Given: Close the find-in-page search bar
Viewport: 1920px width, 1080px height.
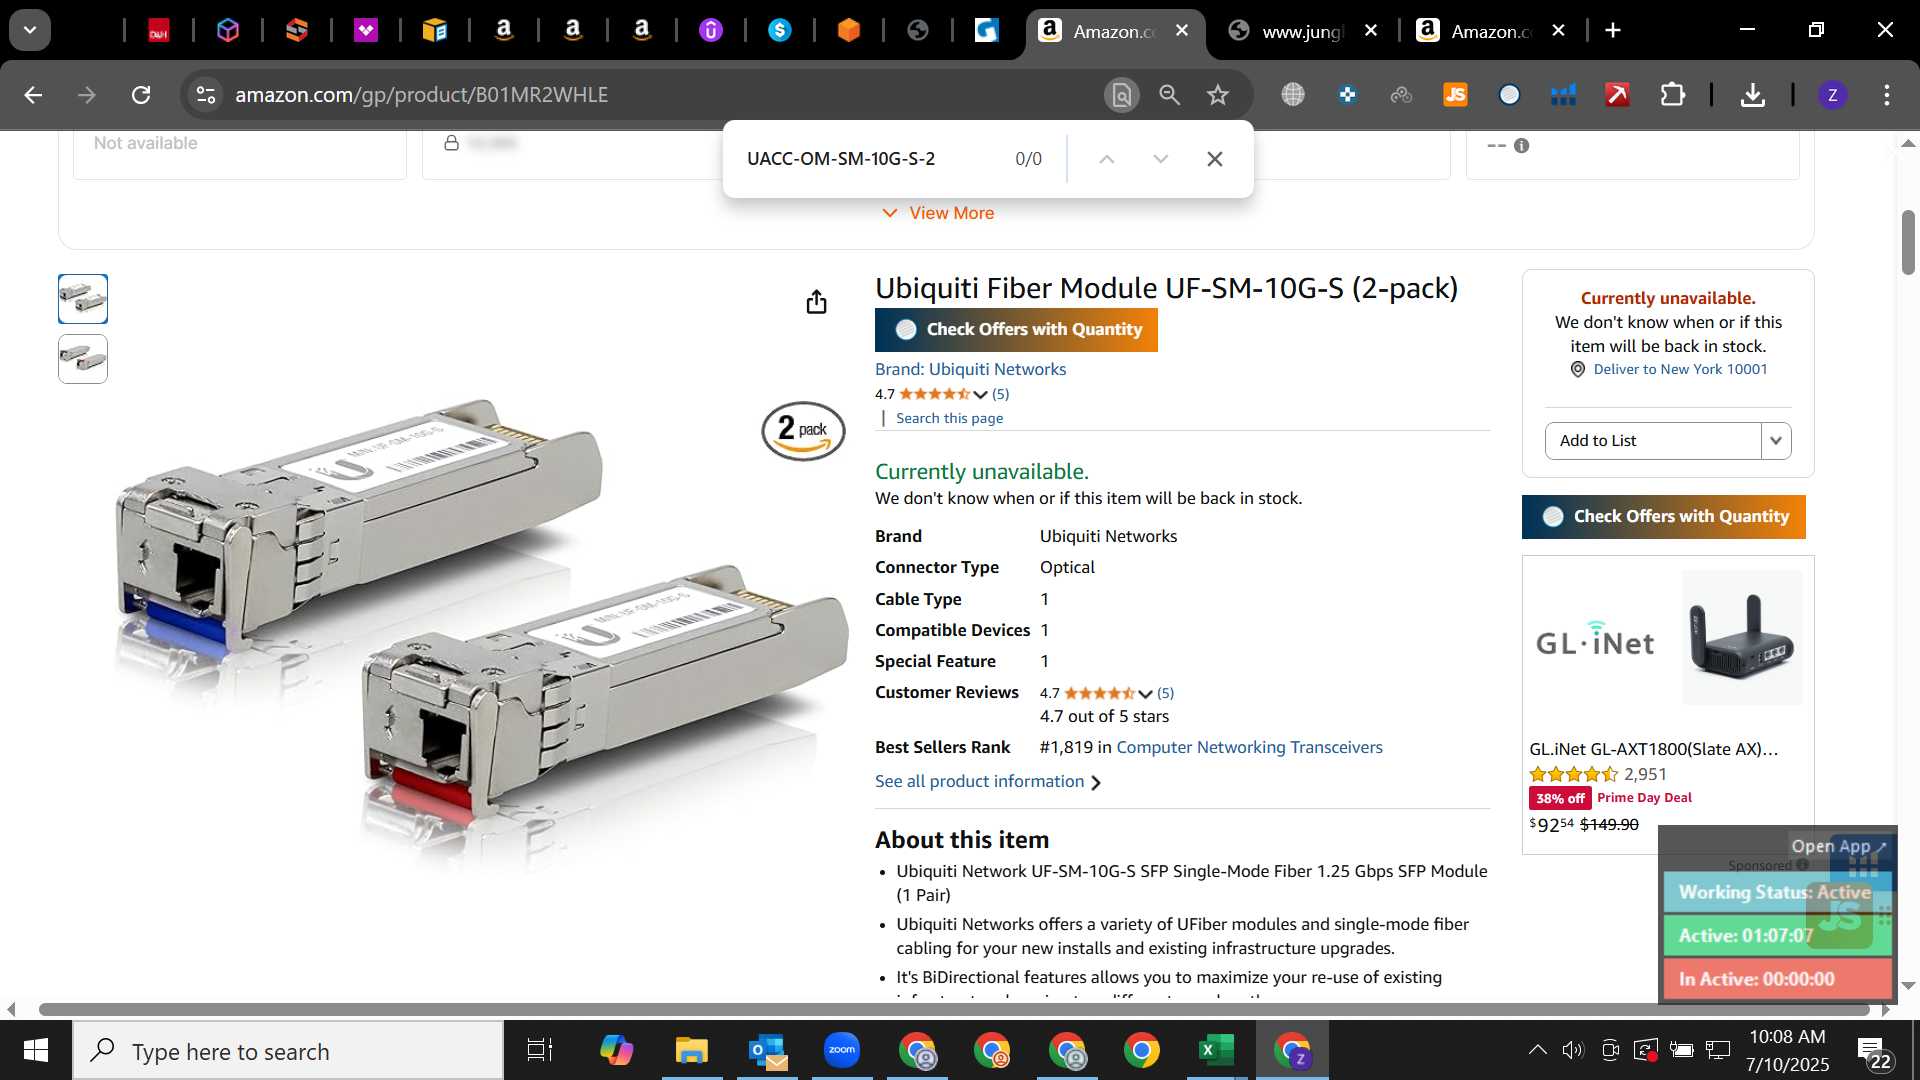Looking at the screenshot, I should 1214,159.
